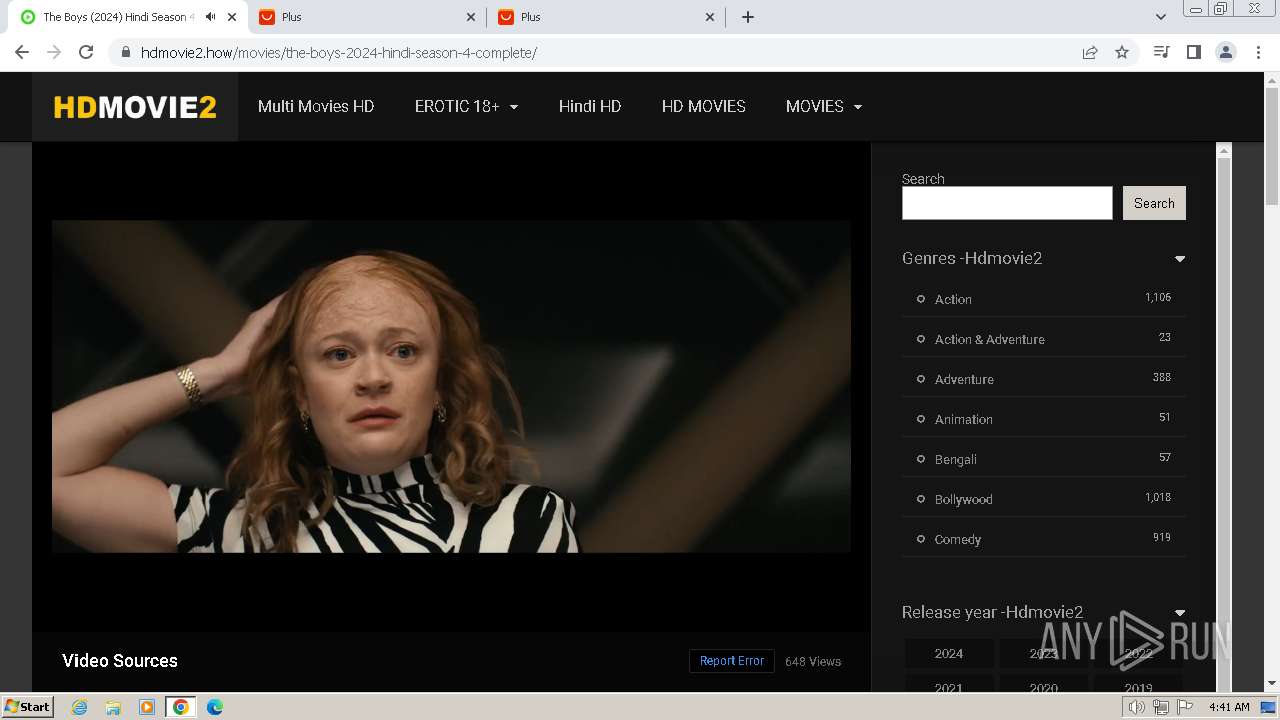The image size is (1280, 720).
Task: Close the second Plus tab
Action: 710,17
